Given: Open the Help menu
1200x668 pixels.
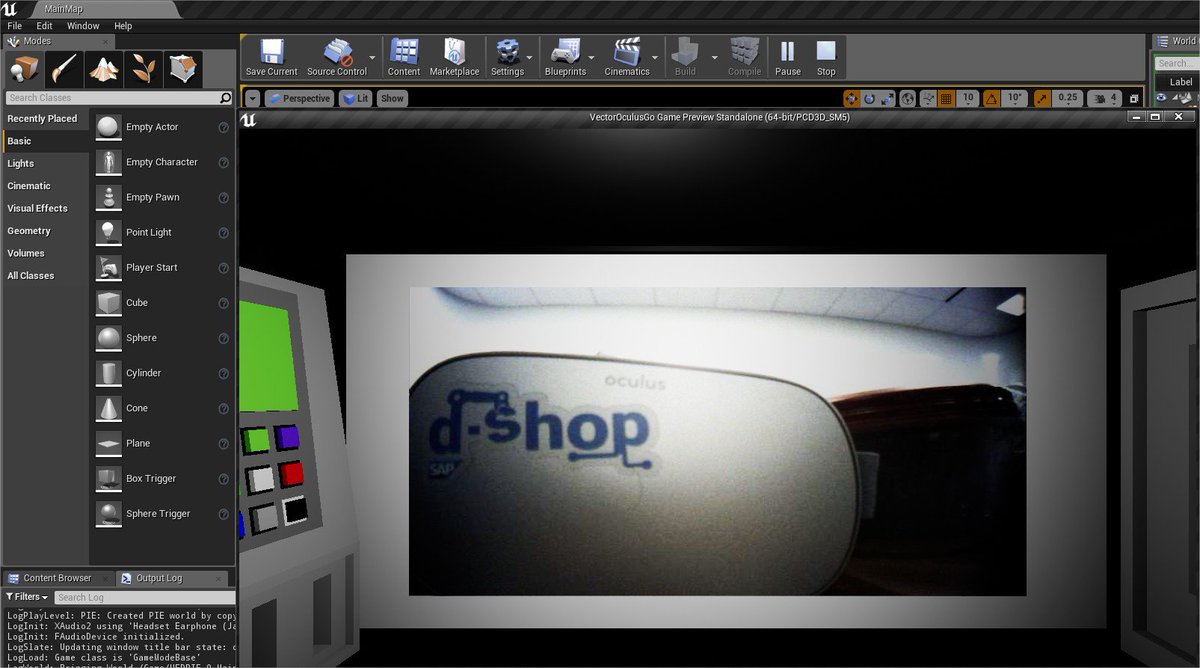Looking at the screenshot, I should pos(123,25).
